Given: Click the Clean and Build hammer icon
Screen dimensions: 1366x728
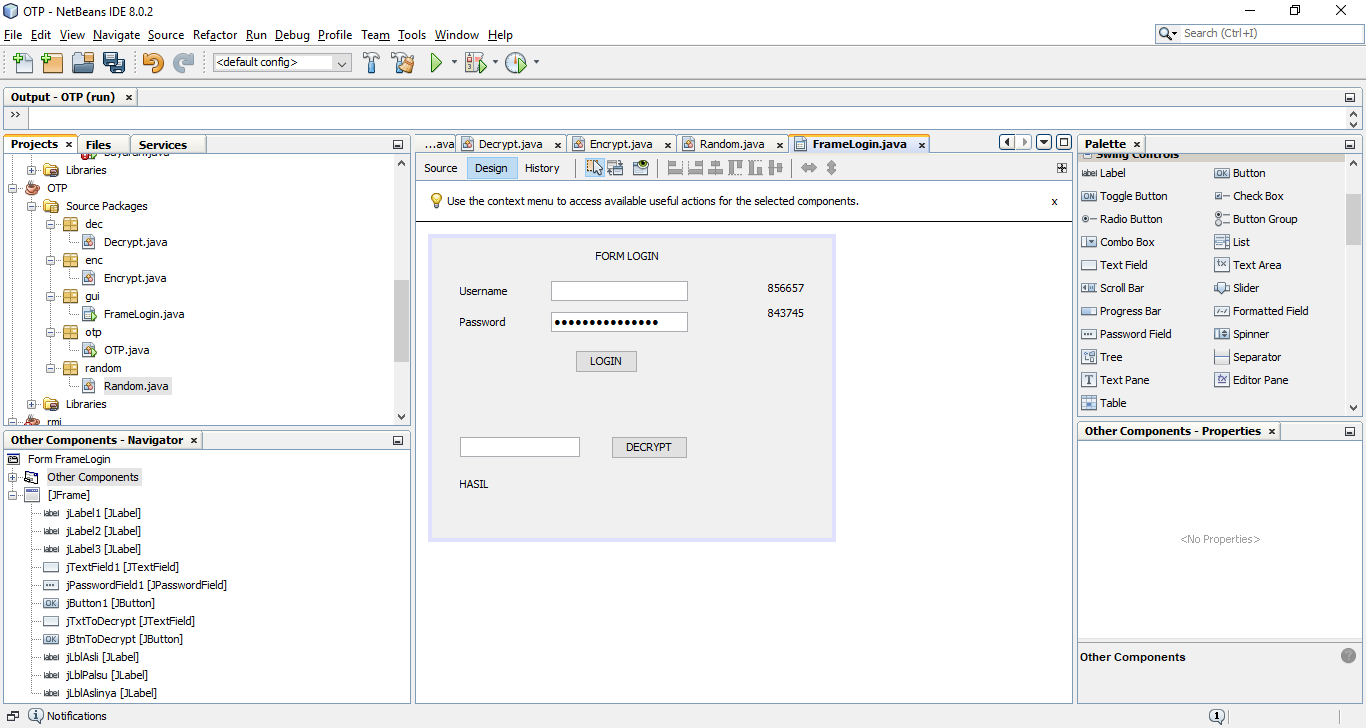Looking at the screenshot, I should (403, 62).
